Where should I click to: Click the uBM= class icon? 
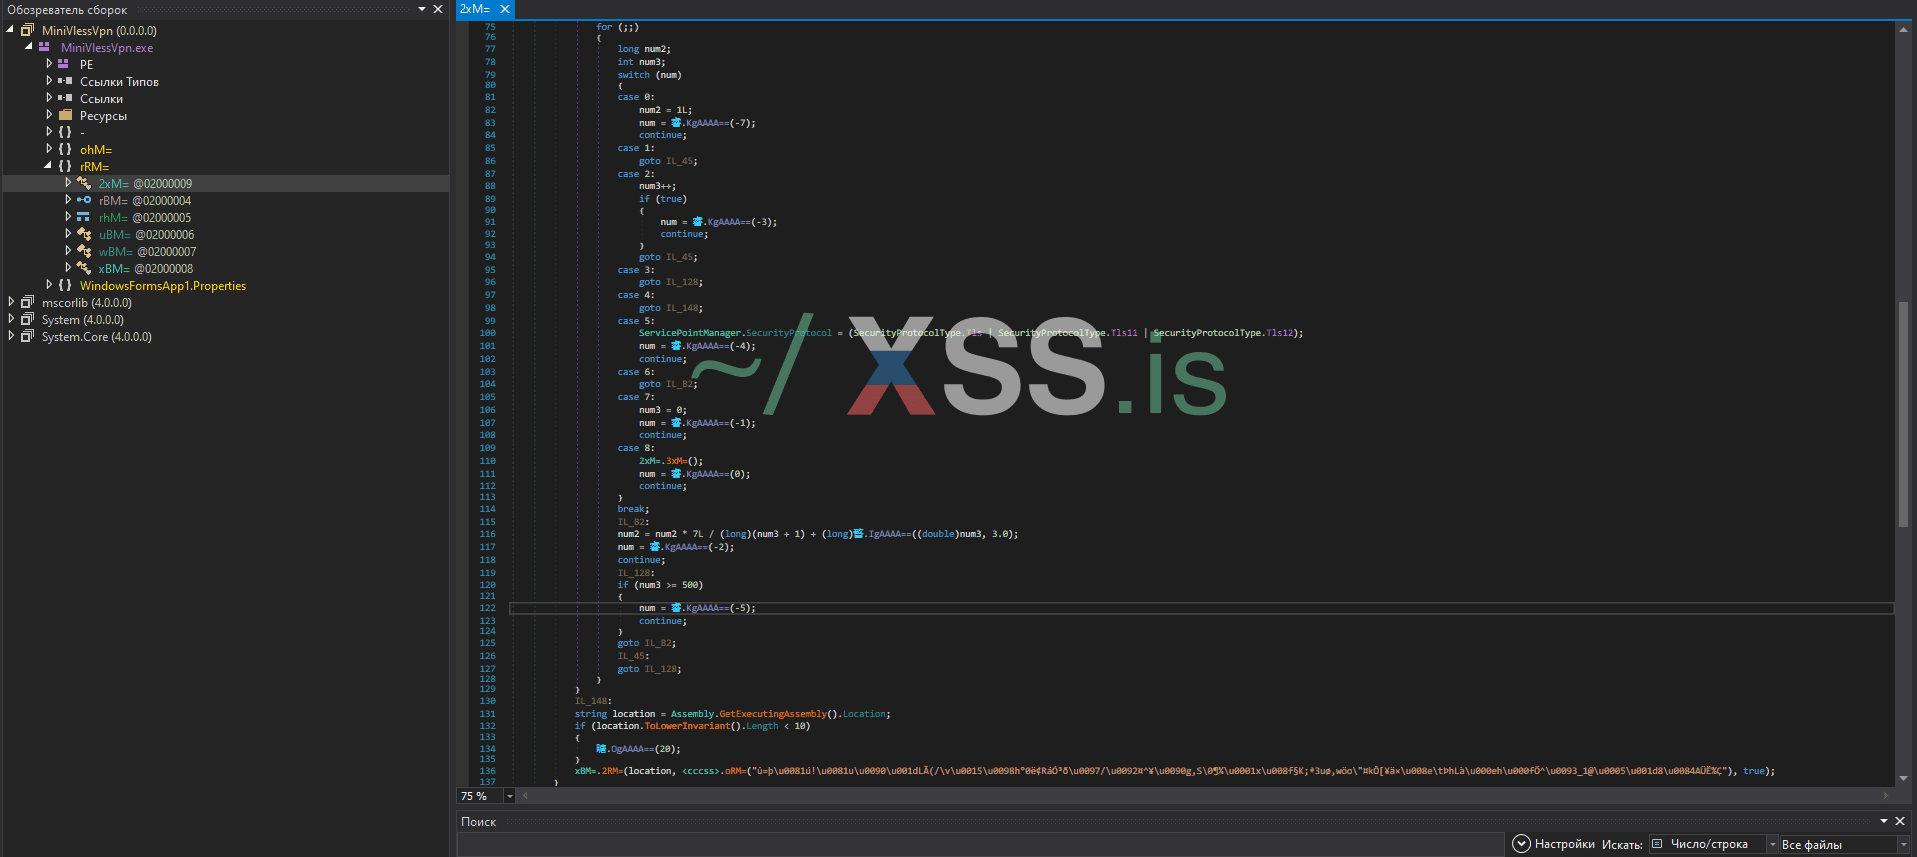(x=84, y=234)
